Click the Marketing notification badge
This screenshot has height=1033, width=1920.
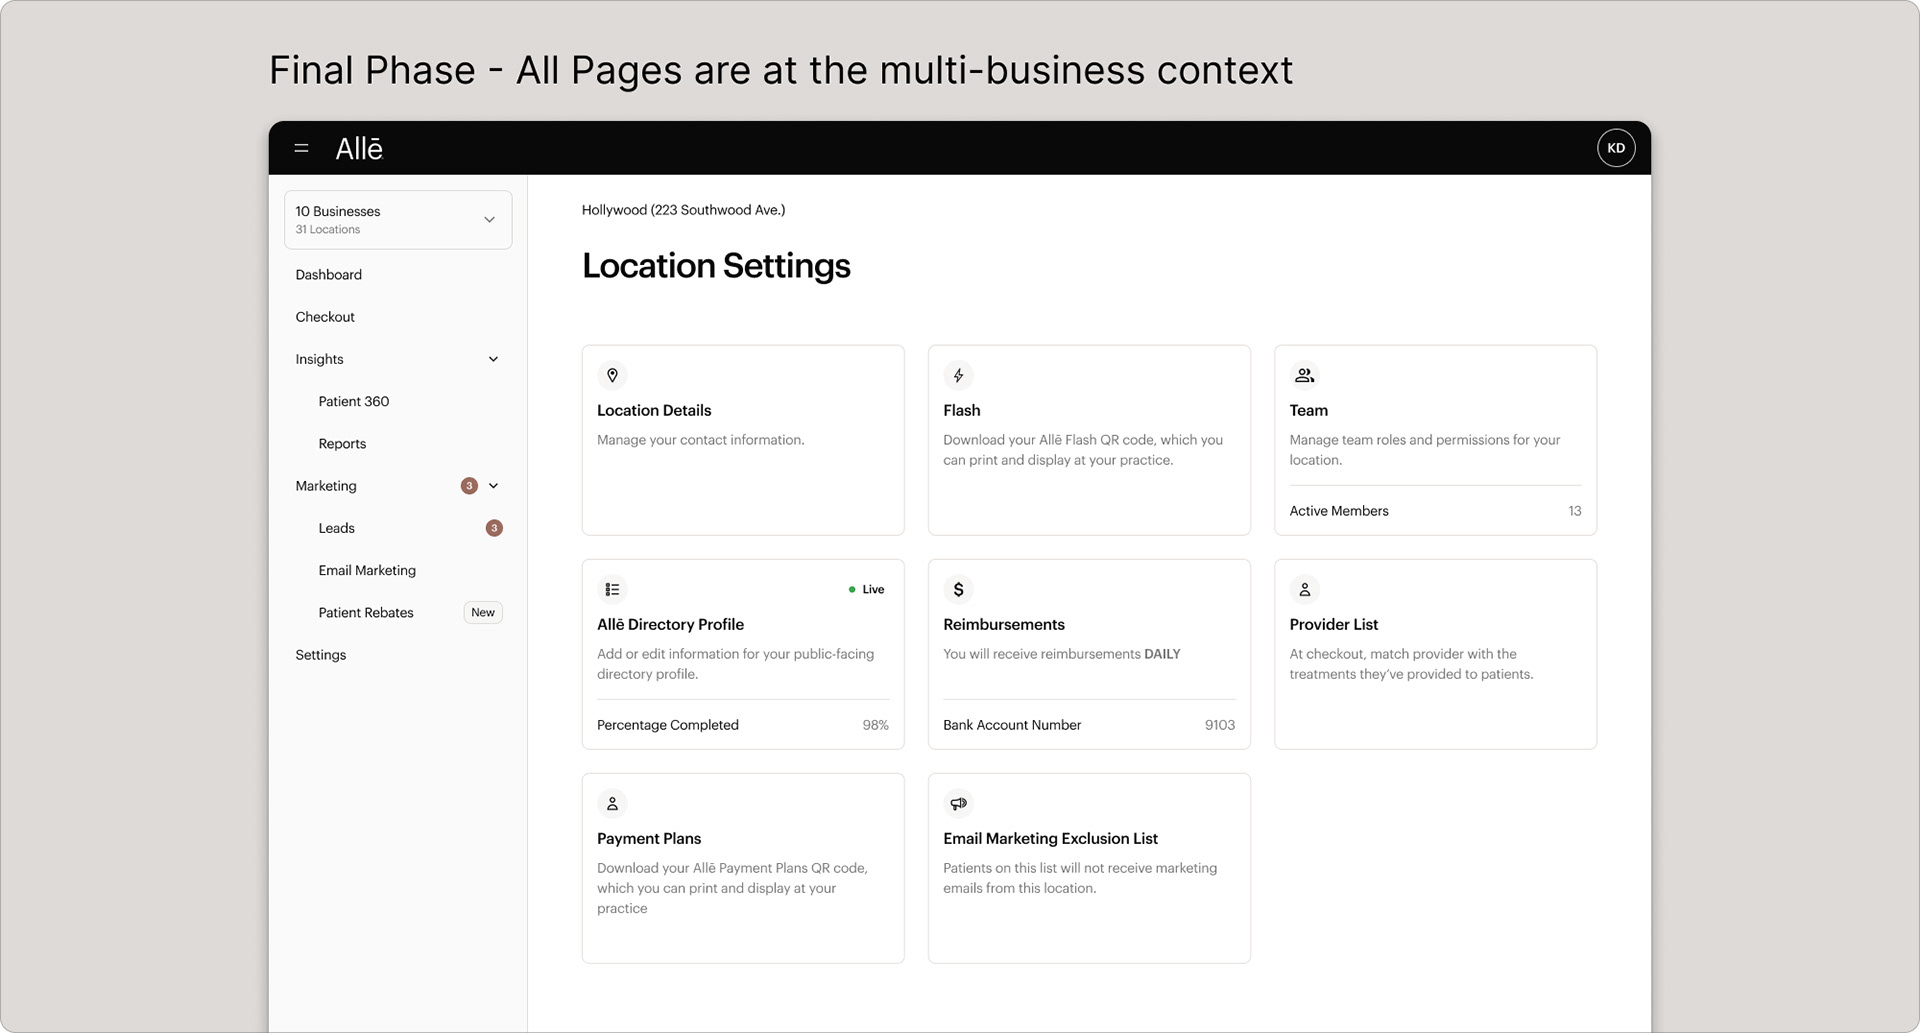(x=468, y=486)
